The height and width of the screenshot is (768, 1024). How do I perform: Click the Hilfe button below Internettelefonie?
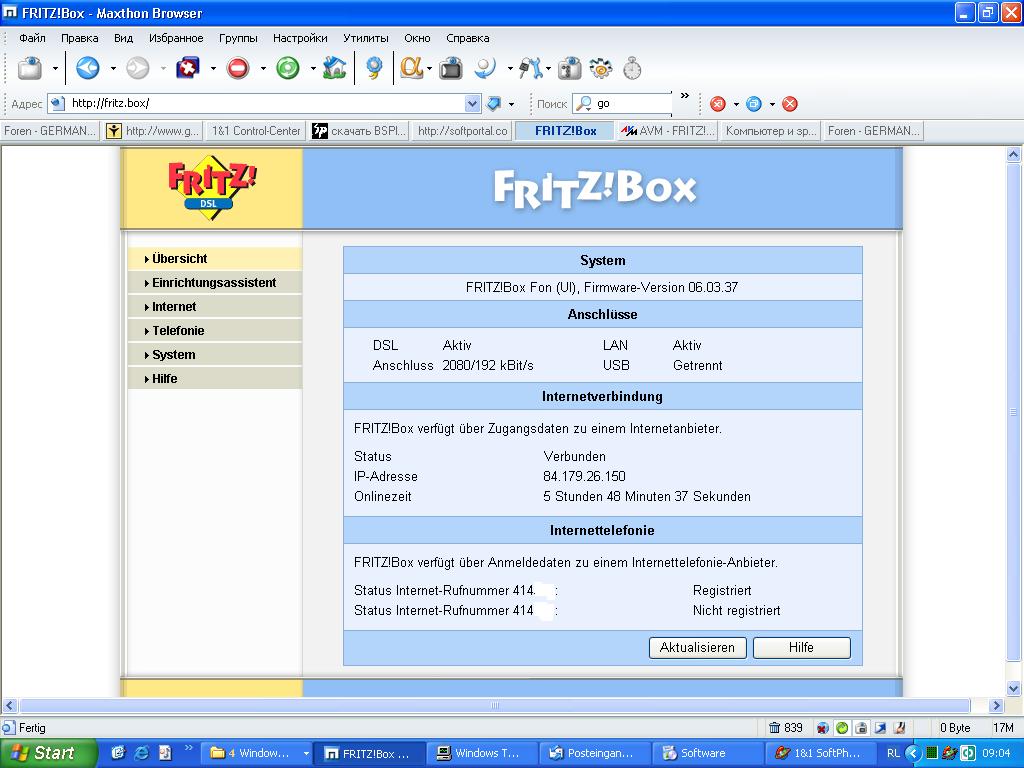tap(801, 647)
